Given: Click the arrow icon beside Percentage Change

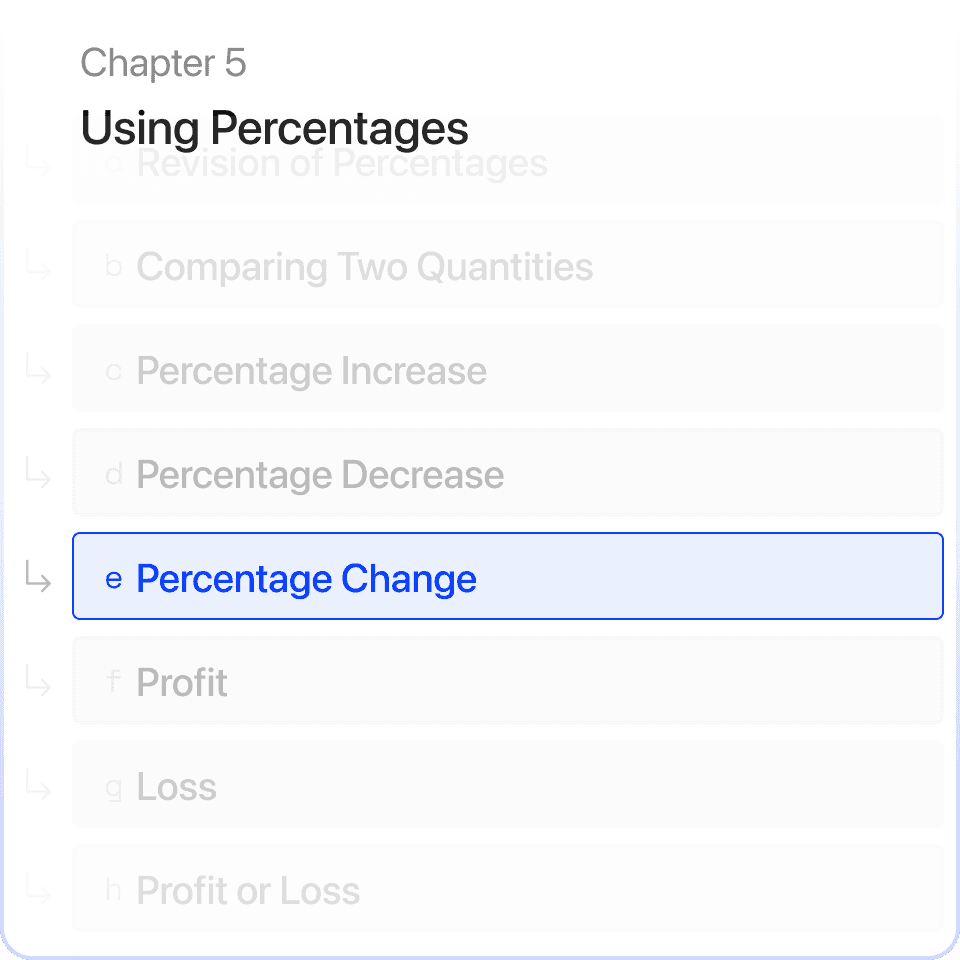Looking at the screenshot, I should [x=38, y=577].
